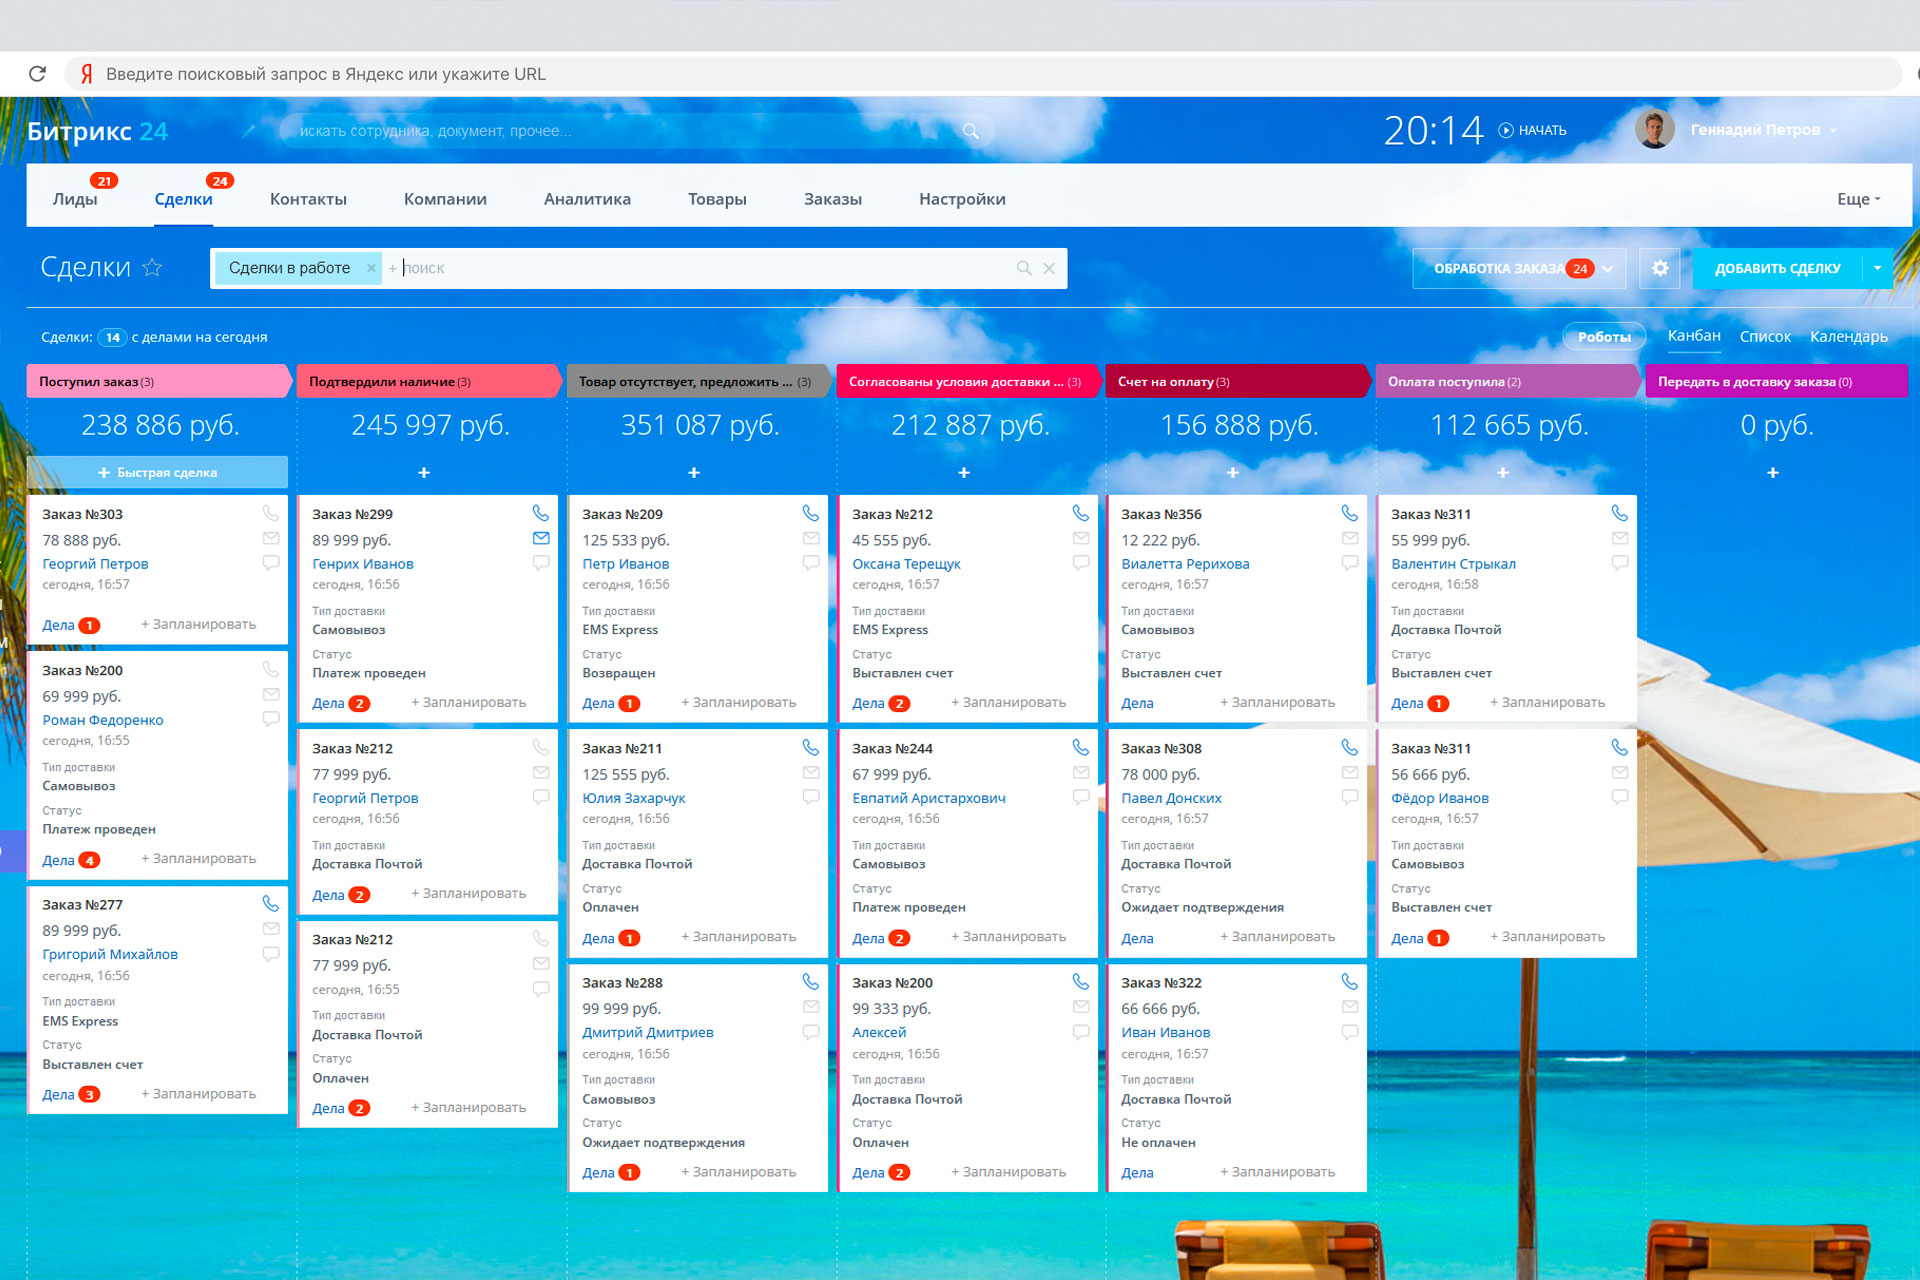Click magnifier icon in top search bar
Image resolution: width=1920 pixels, height=1280 pixels.
tap(970, 131)
